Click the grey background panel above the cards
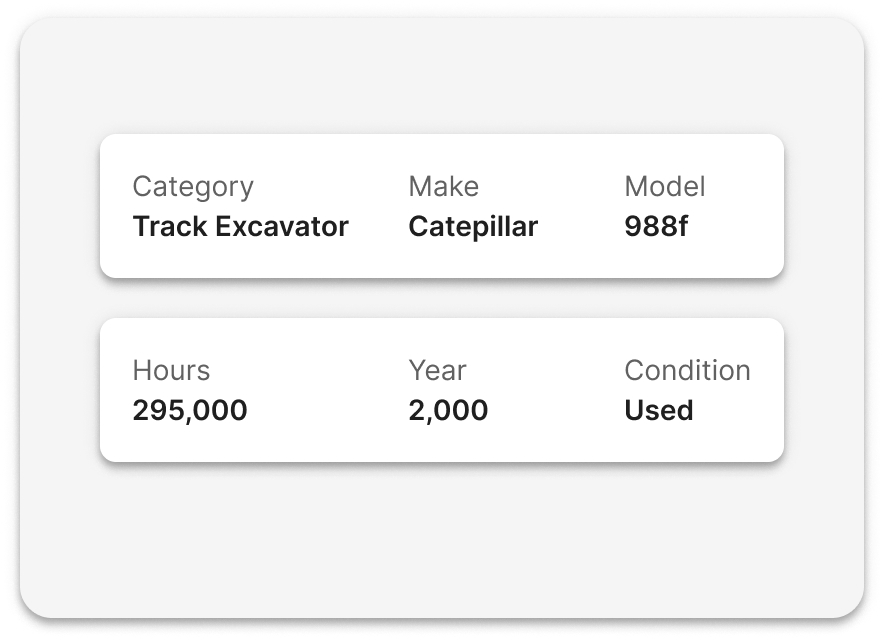The width and height of the screenshot is (884, 640). click(442, 76)
